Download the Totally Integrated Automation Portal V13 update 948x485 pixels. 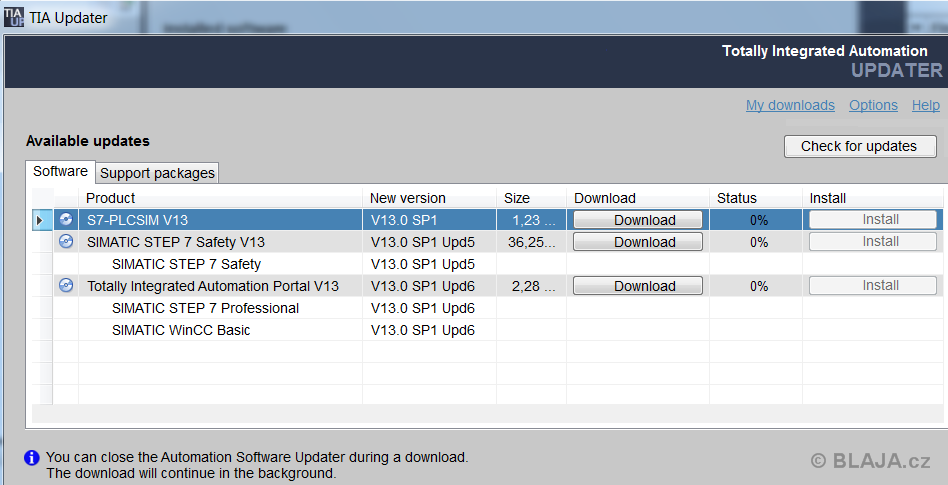pos(638,286)
